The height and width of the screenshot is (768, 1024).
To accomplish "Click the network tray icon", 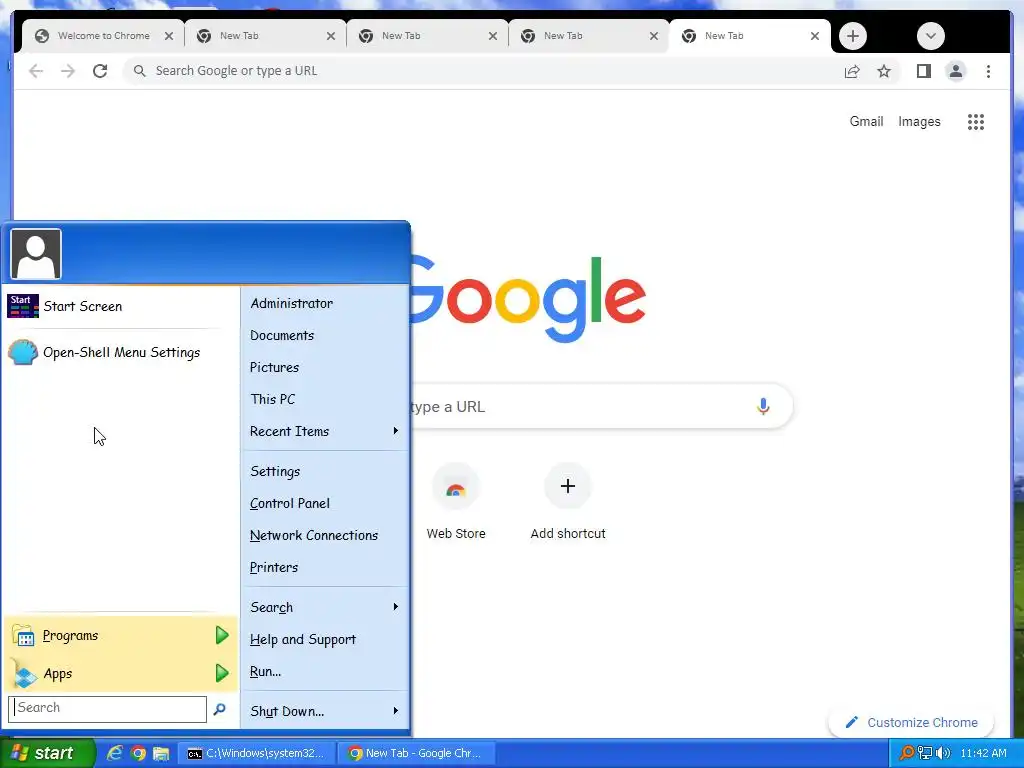I will click(x=925, y=753).
